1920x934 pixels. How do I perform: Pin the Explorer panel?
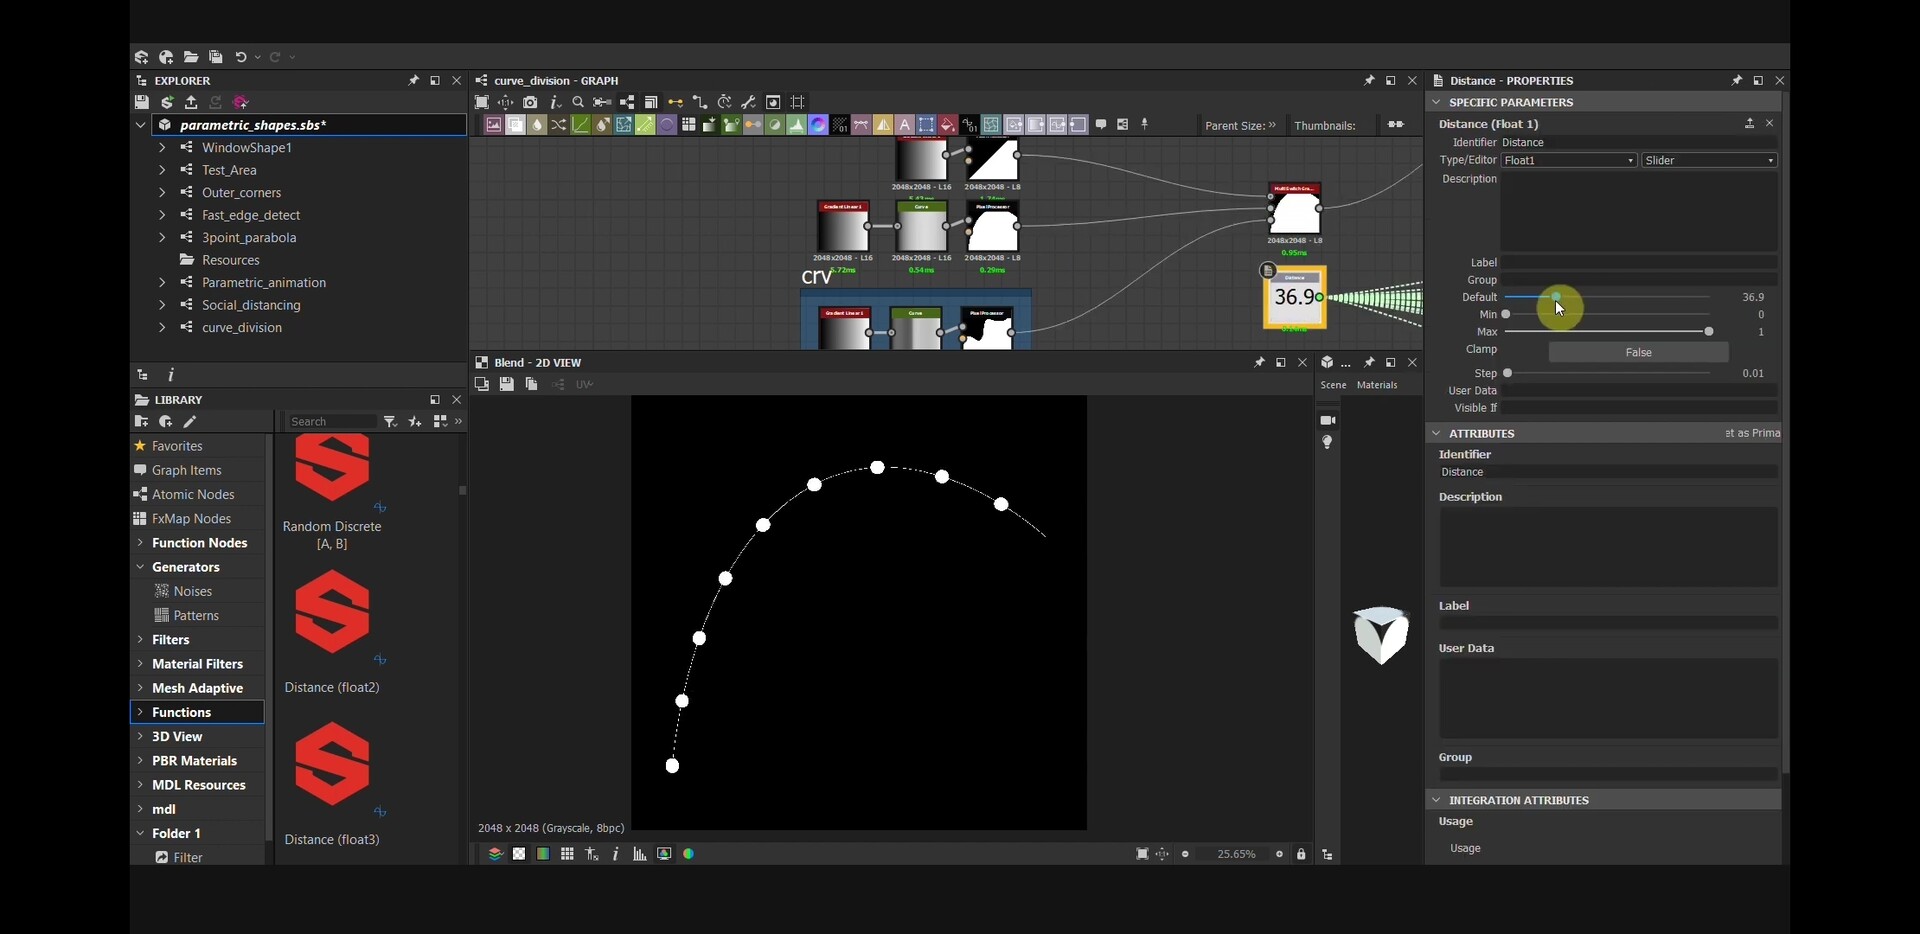point(414,80)
